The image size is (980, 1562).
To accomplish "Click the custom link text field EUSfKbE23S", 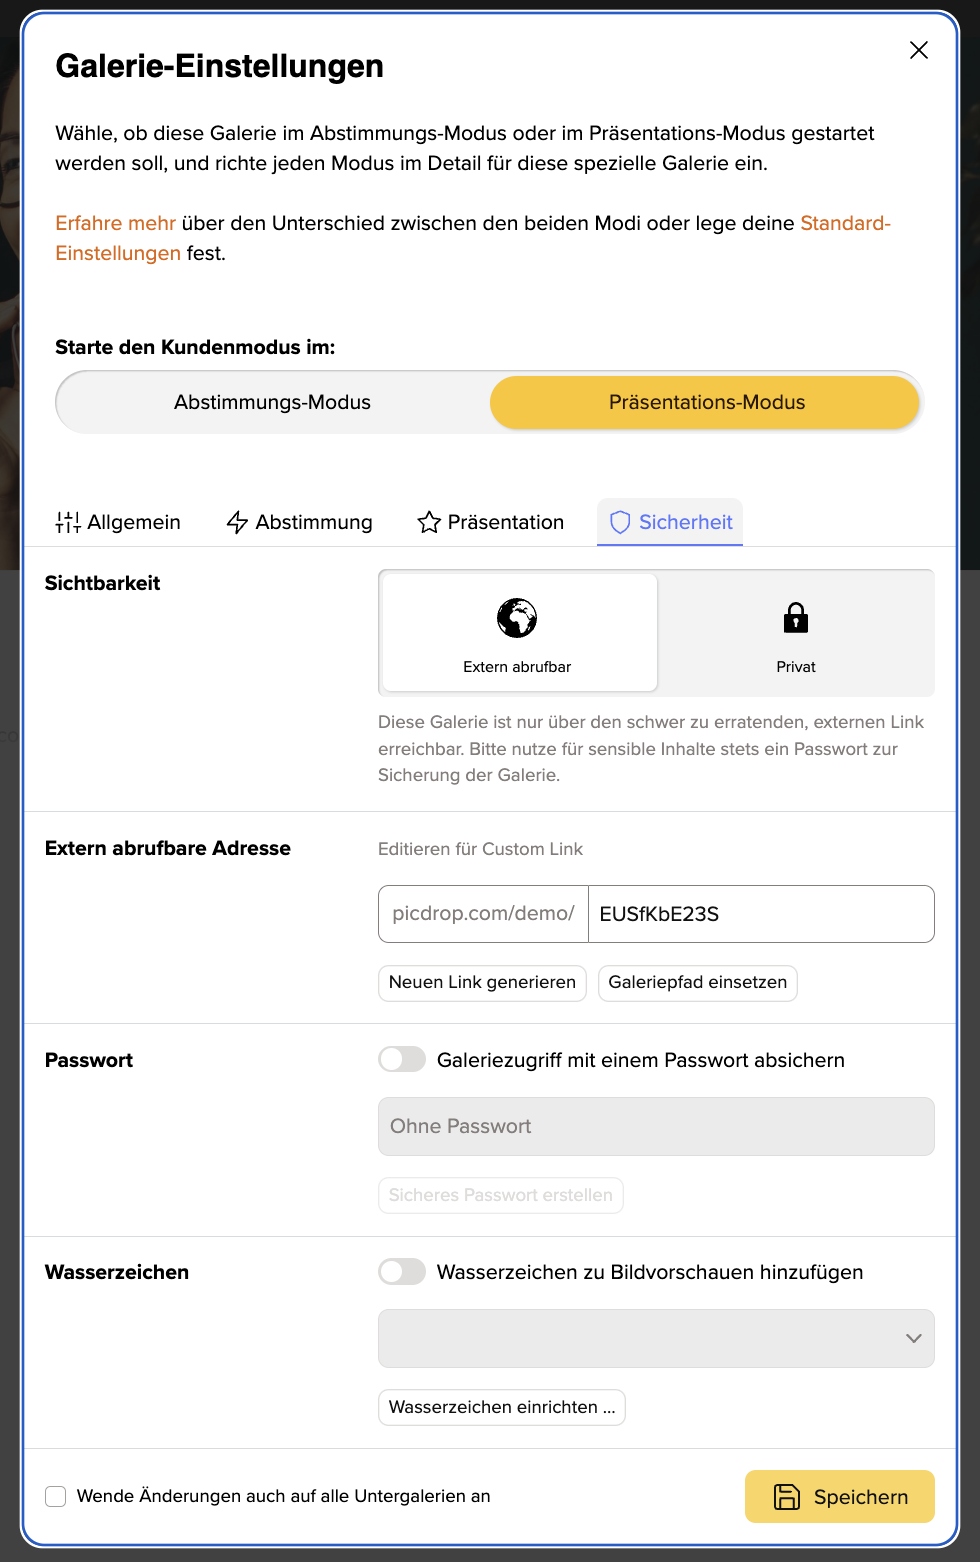I will pos(761,914).
